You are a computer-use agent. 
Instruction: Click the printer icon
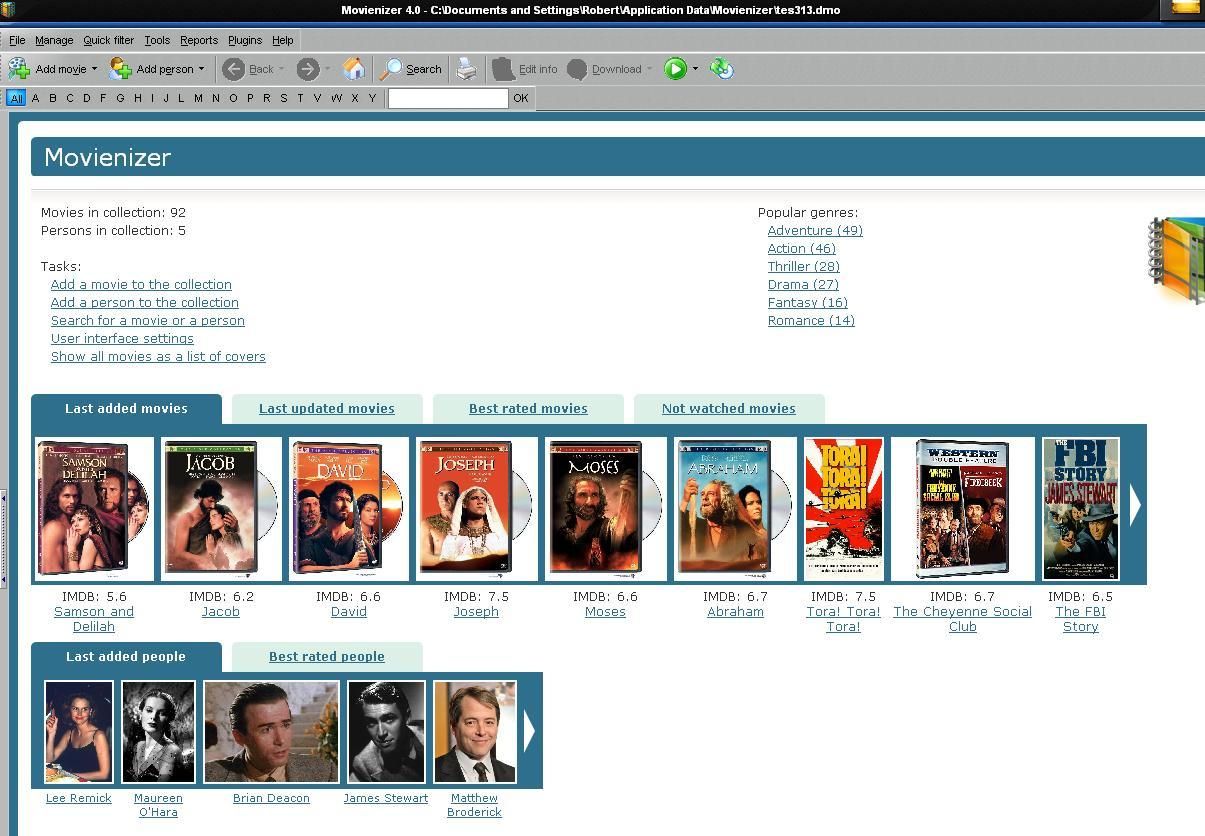(467, 69)
